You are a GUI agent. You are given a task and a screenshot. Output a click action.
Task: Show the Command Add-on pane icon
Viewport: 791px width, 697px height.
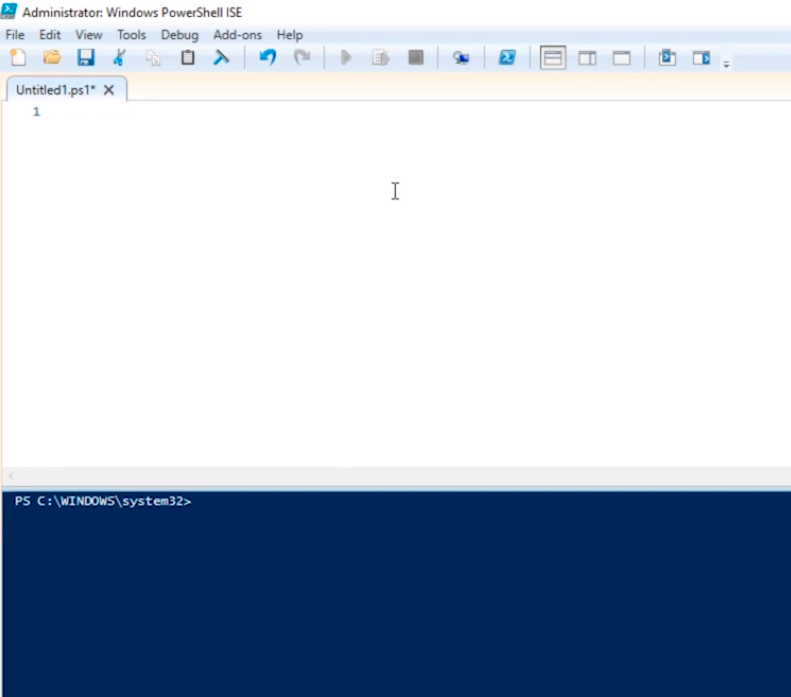[701, 58]
